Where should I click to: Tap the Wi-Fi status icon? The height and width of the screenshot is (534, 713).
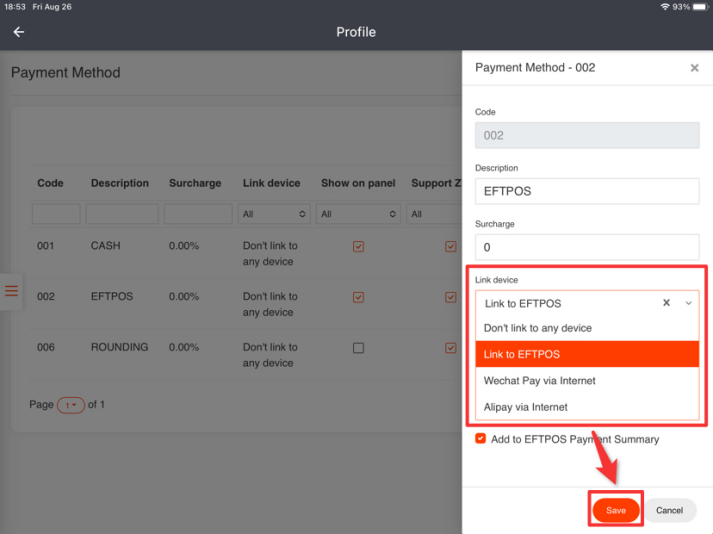665,7
